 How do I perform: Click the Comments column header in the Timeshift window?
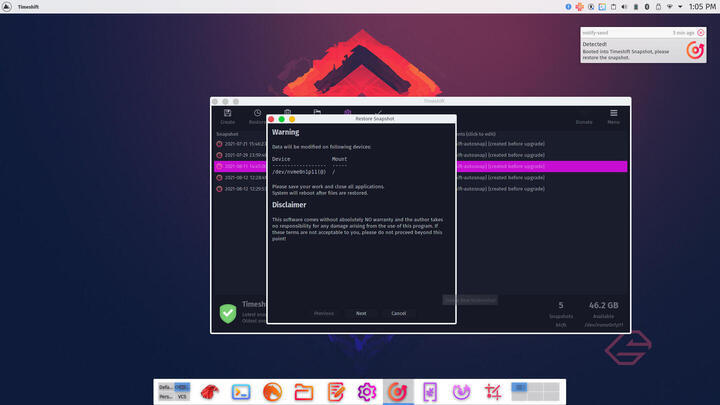pos(475,134)
